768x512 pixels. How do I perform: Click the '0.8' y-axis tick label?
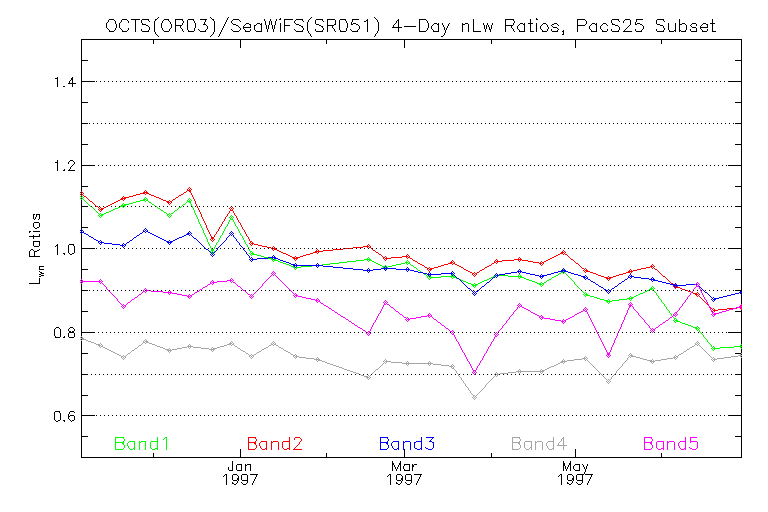pos(65,333)
